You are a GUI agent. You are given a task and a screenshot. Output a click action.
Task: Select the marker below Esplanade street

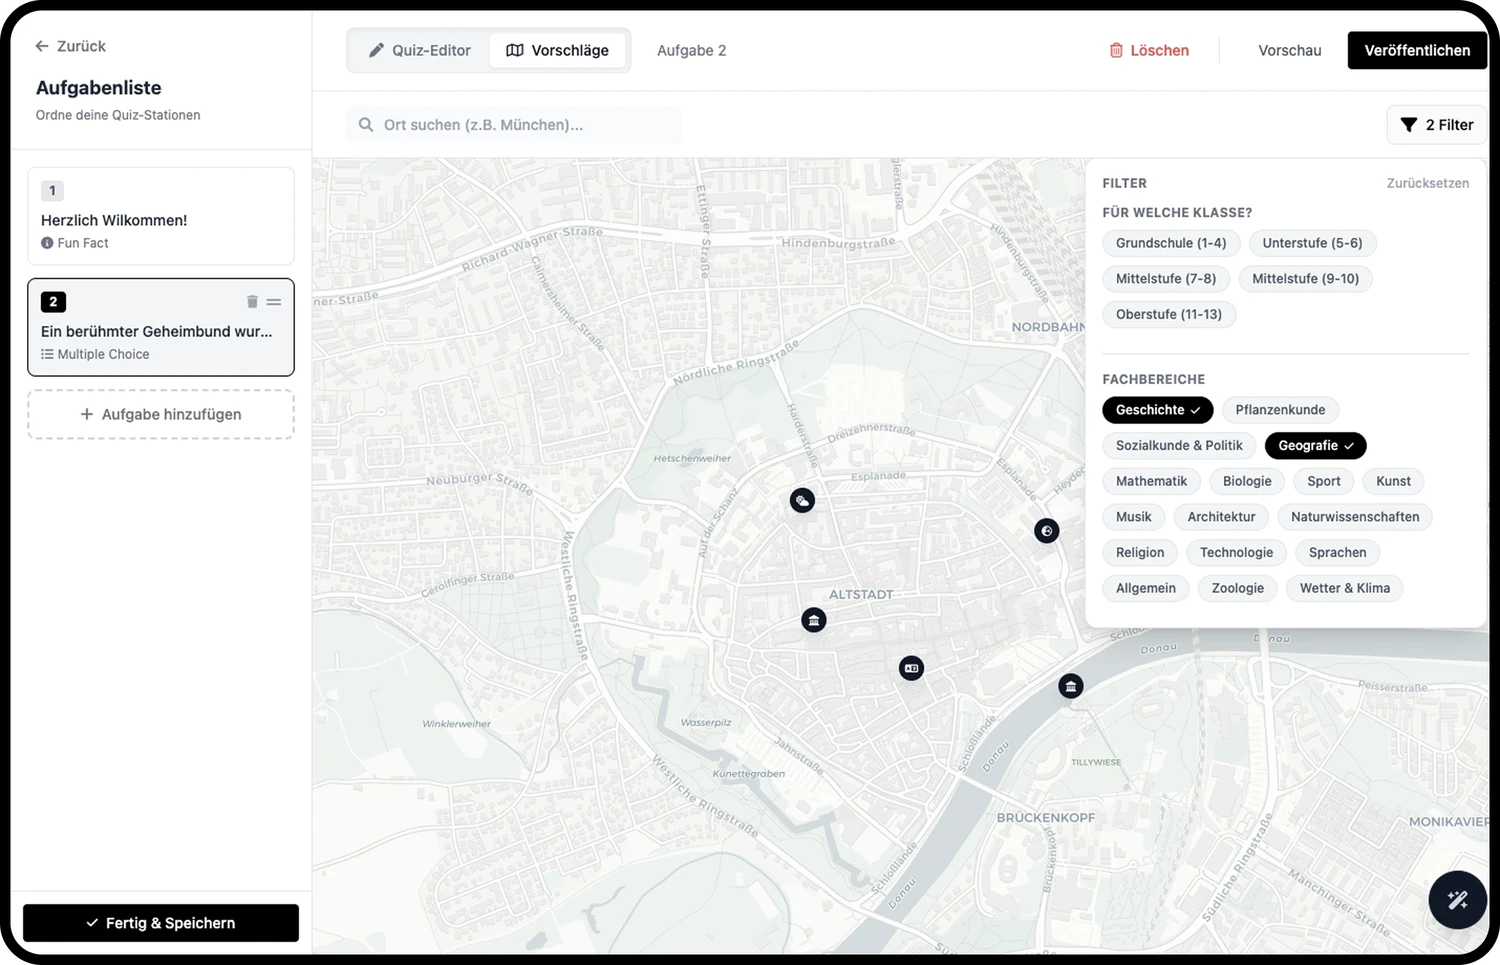tap(802, 500)
